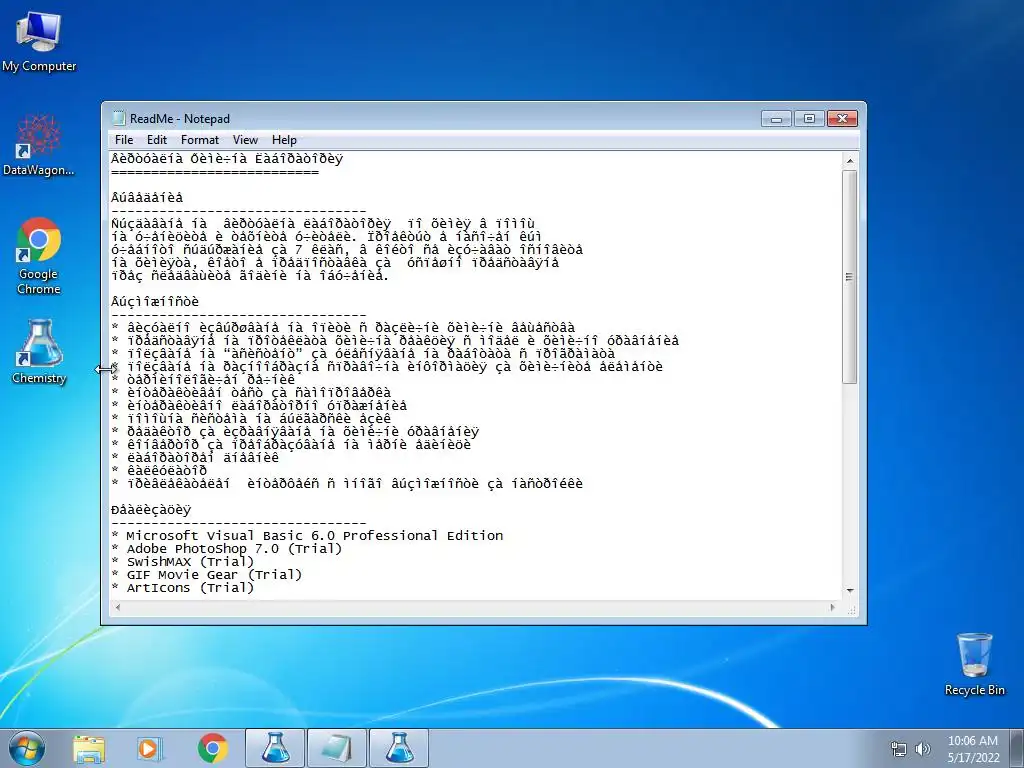The height and width of the screenshot is (768, 1024).
Task: Click the vertical scrollbar up arrow
Action: pos(850,160)
